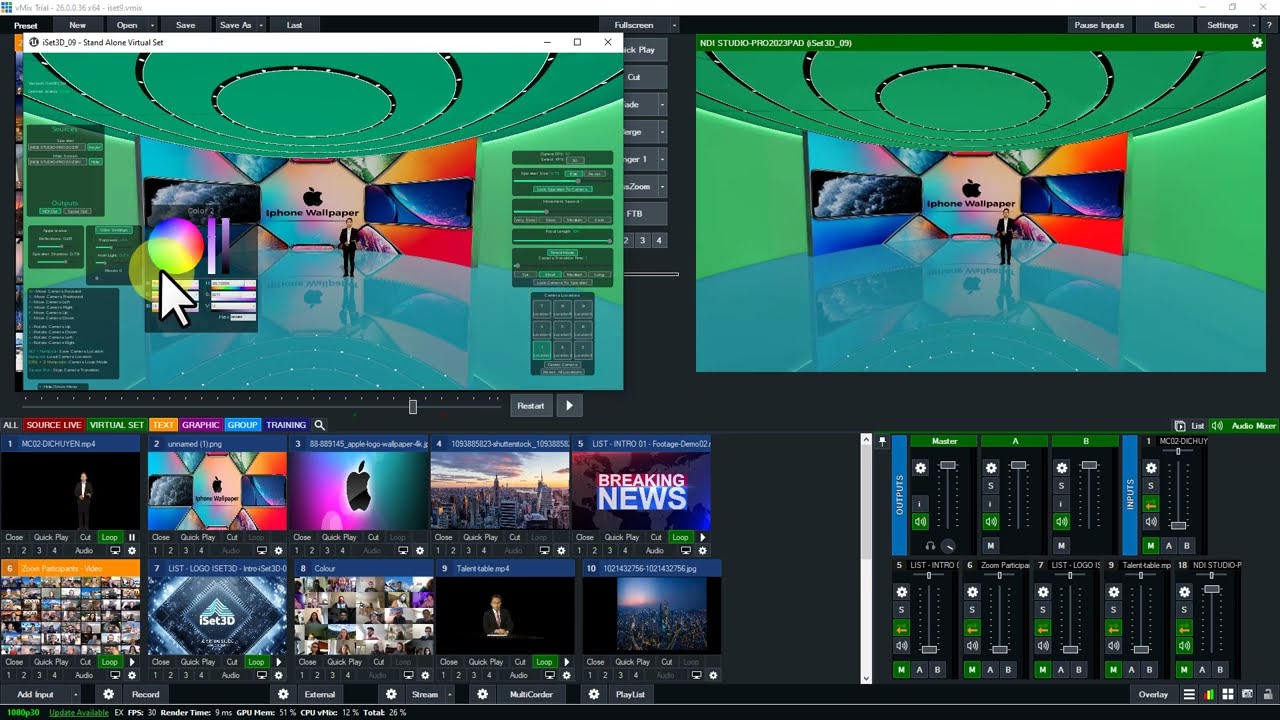Select the GROUP category tab

point(241,425)
